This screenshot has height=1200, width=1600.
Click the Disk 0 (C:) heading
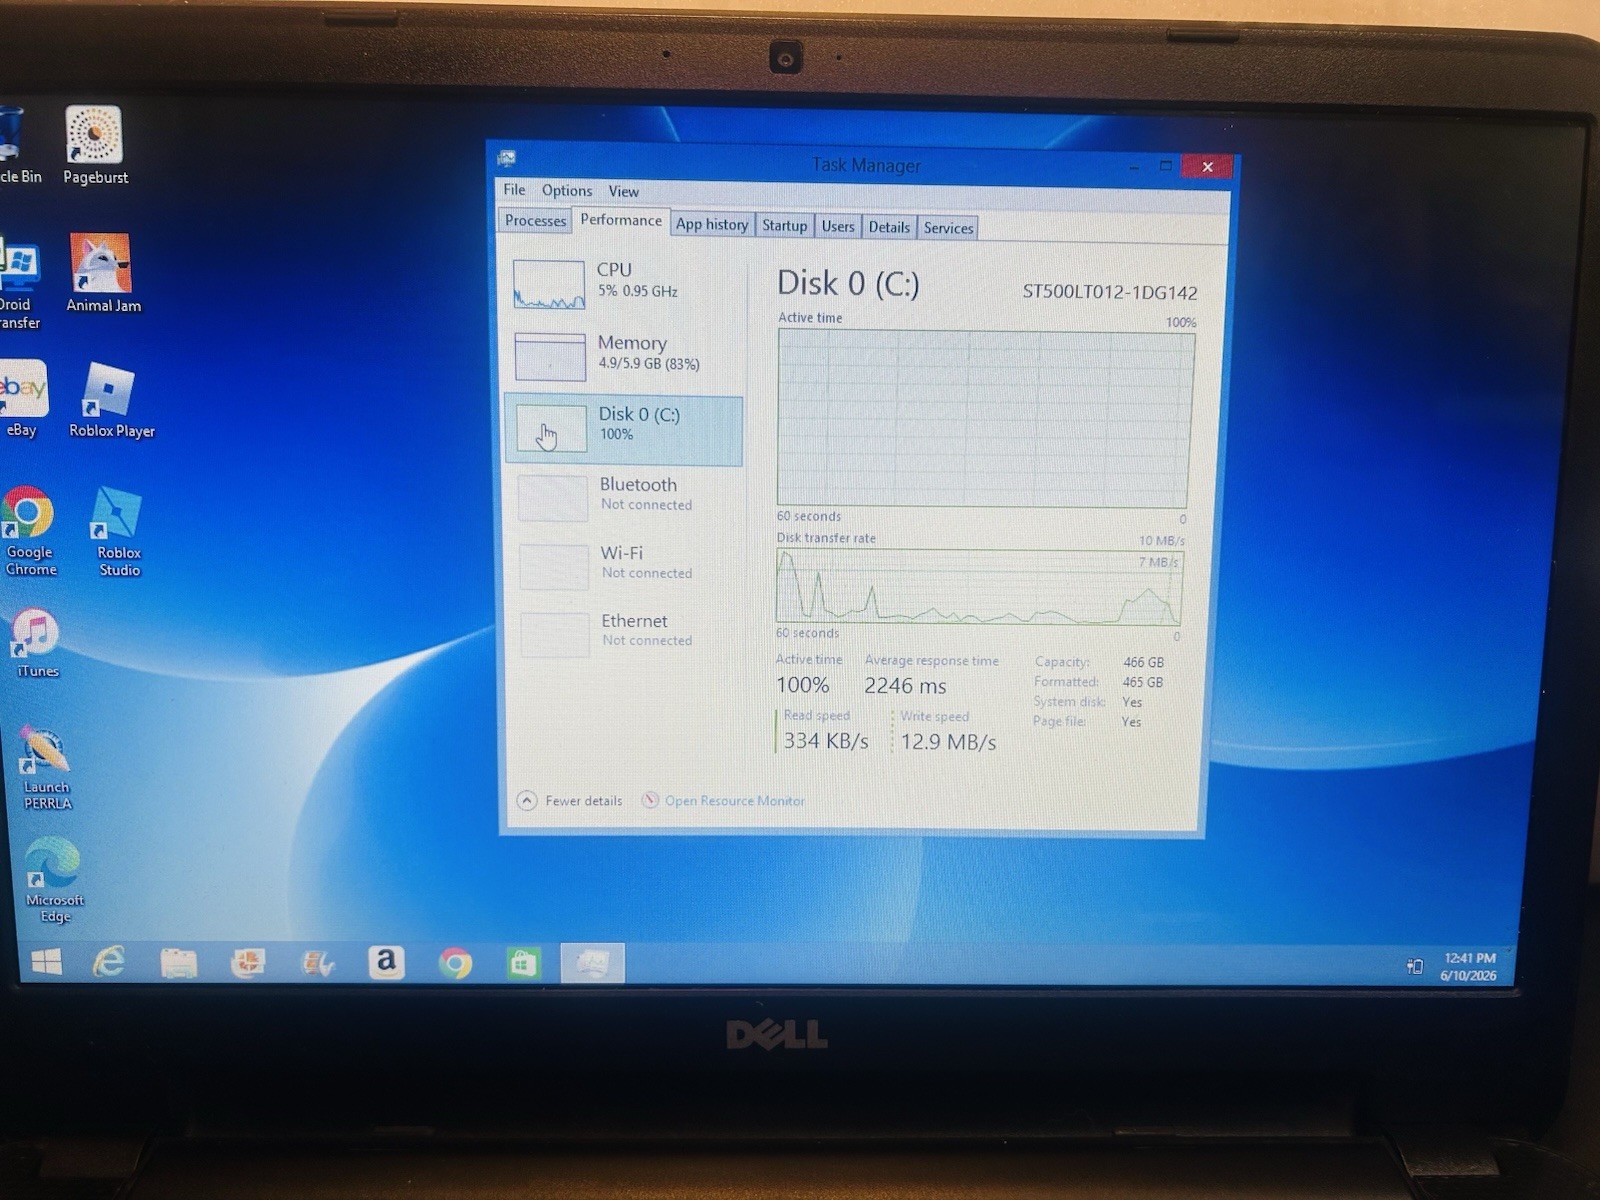[848, 283]
